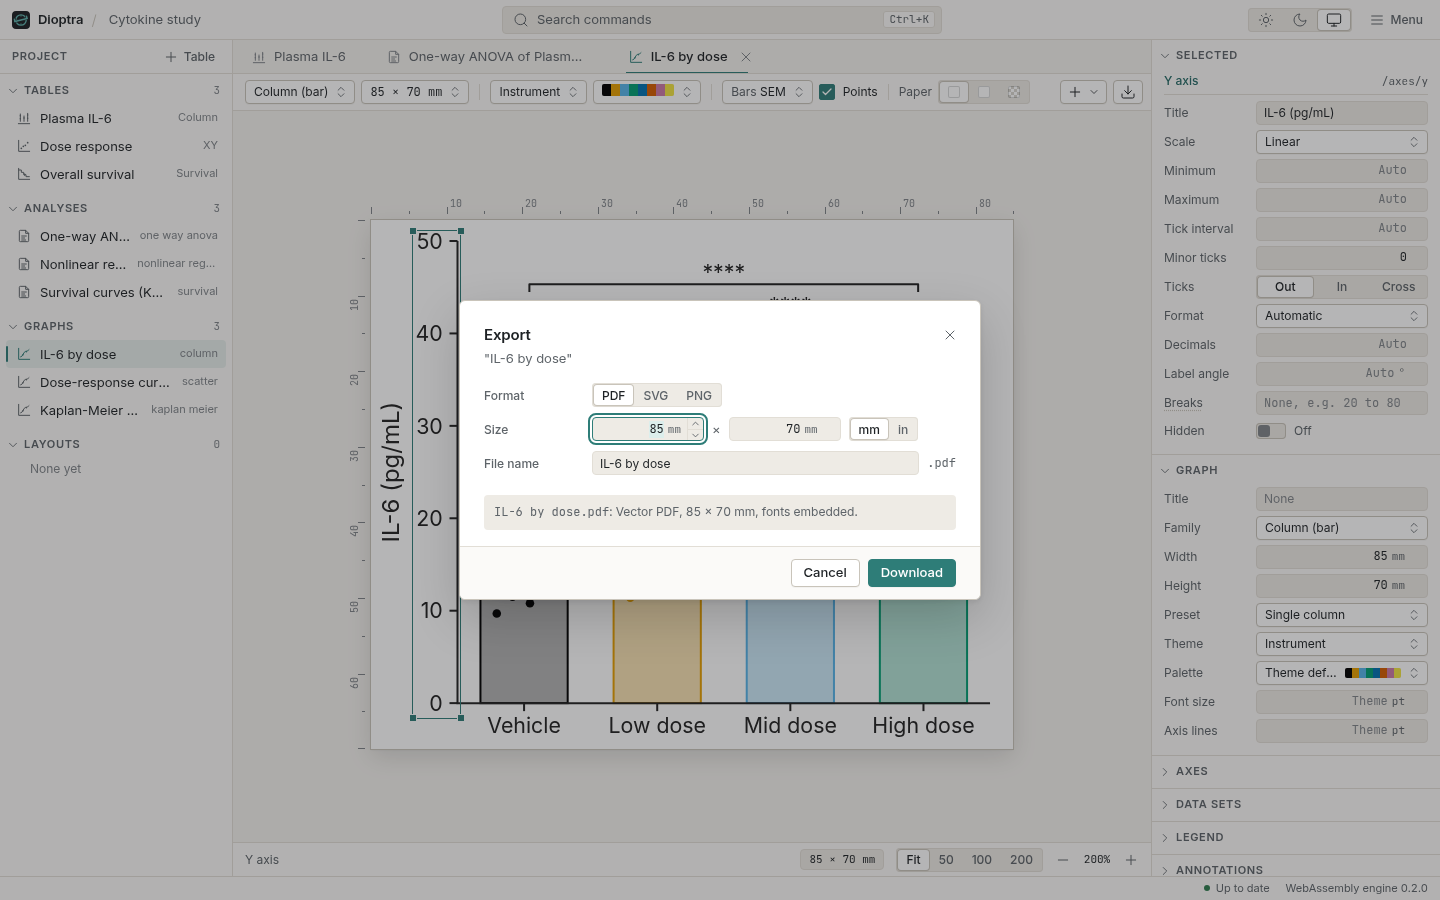Click the Dioptra logo icon
The image size is (1440, 900).
pos(21,20)
